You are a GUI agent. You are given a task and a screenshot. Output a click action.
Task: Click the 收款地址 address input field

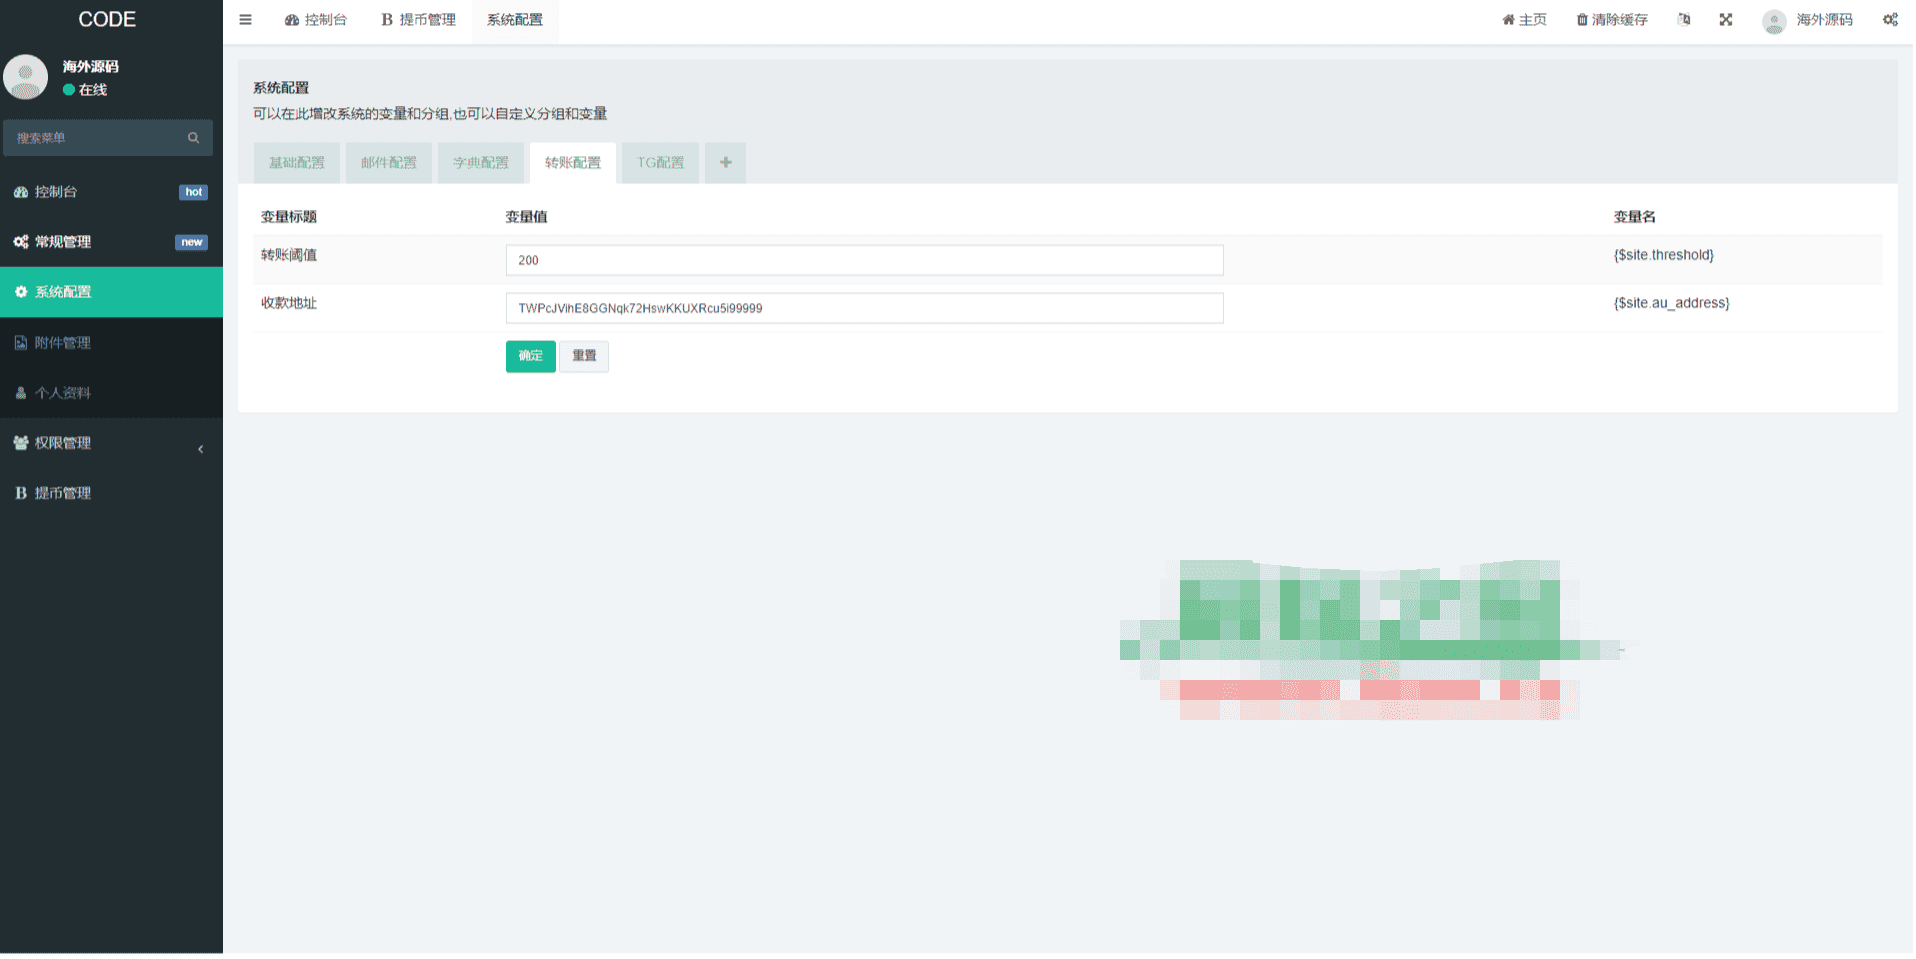click(864, 308)
